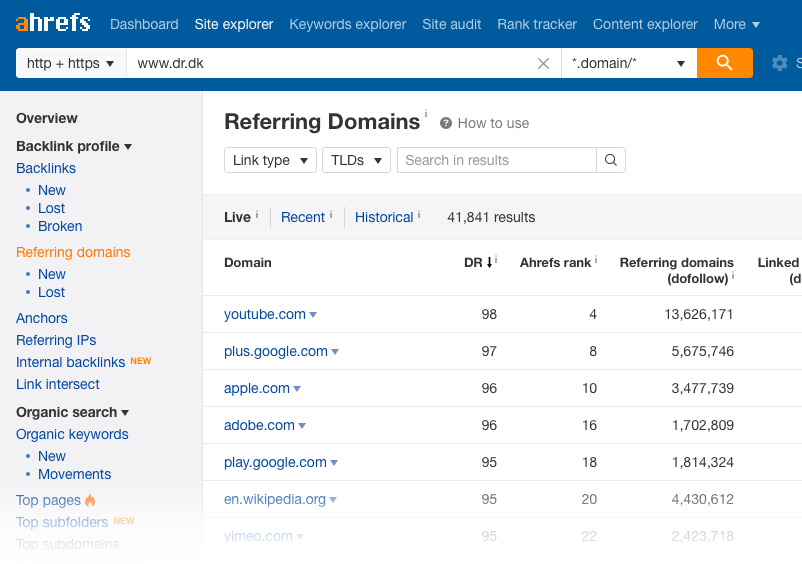Viewport: 802px width, 564px height.
Task: Open New under Referring domains in sidebar
Action: [x=52, y=274]
